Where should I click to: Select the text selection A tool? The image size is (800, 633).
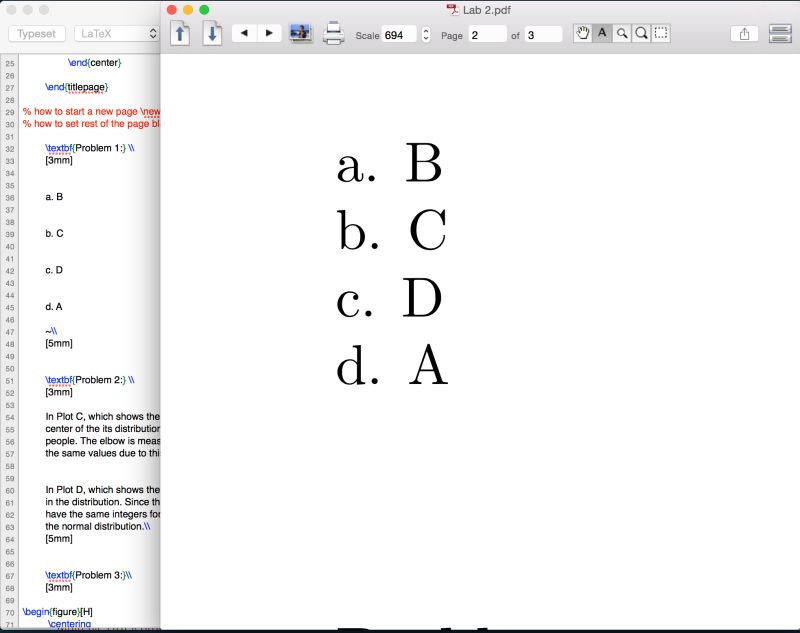(x=602, y=34)
